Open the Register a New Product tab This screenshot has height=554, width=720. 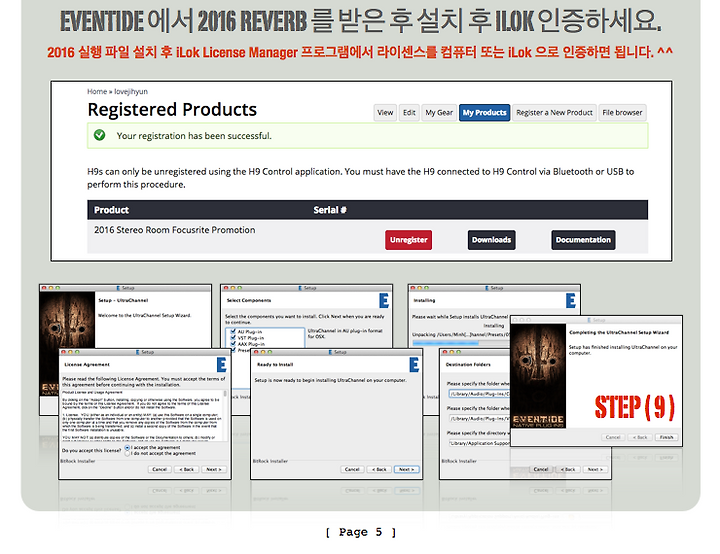(554, 113)
